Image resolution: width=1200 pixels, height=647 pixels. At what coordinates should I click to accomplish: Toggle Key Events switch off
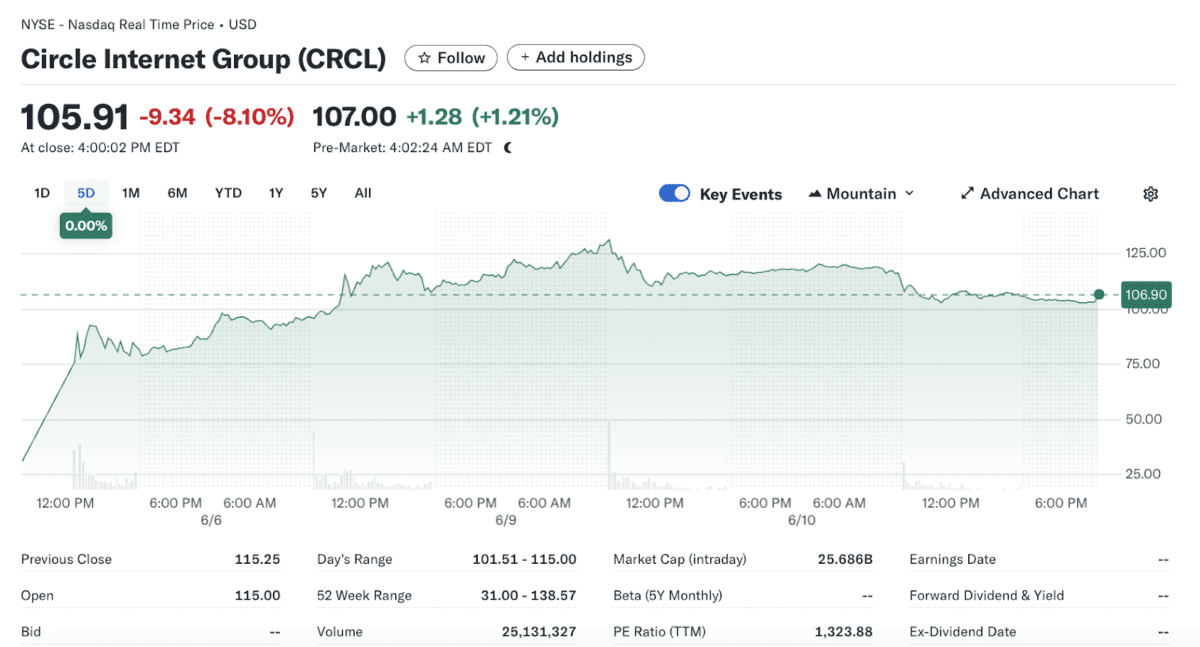click(x=674, y=194)
